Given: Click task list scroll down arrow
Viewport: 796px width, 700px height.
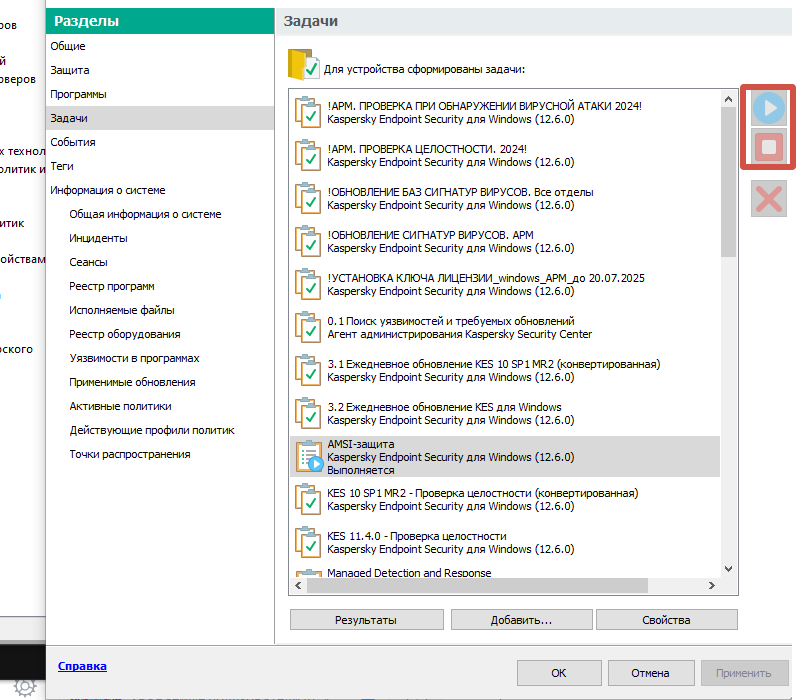Looking at the screenshot, I should point(728,569).
